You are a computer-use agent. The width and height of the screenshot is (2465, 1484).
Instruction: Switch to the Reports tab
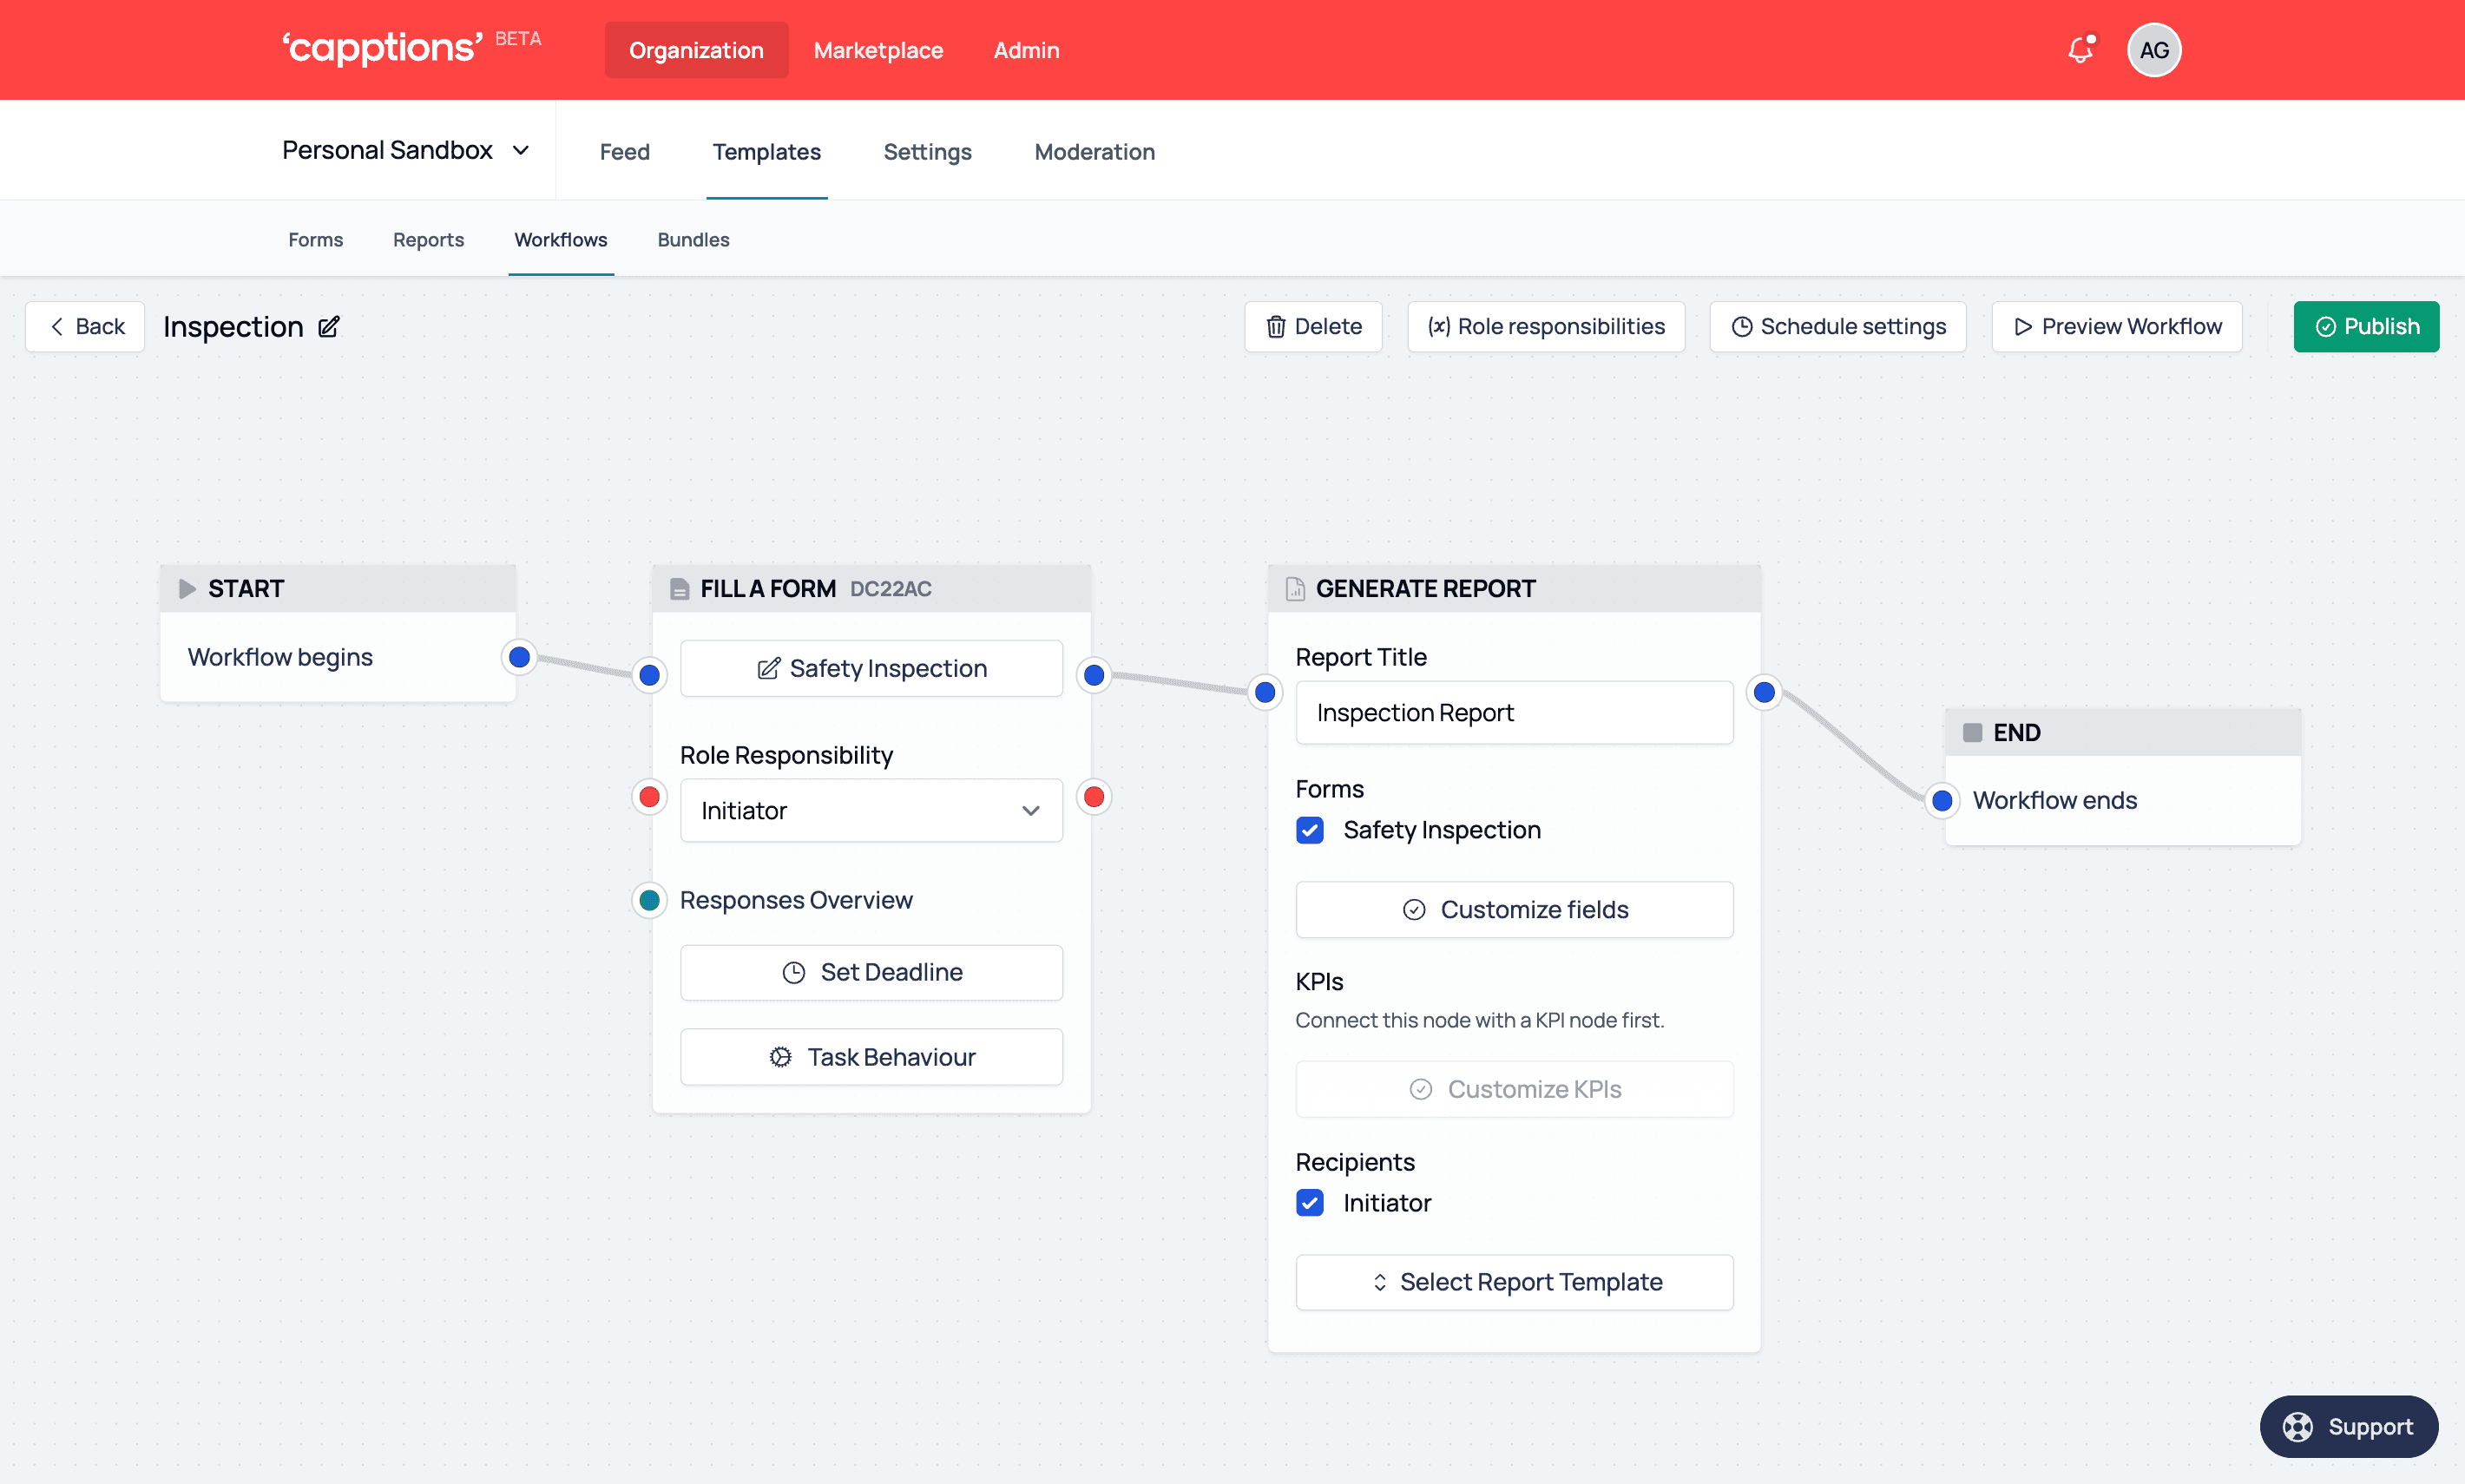point(428,240)
